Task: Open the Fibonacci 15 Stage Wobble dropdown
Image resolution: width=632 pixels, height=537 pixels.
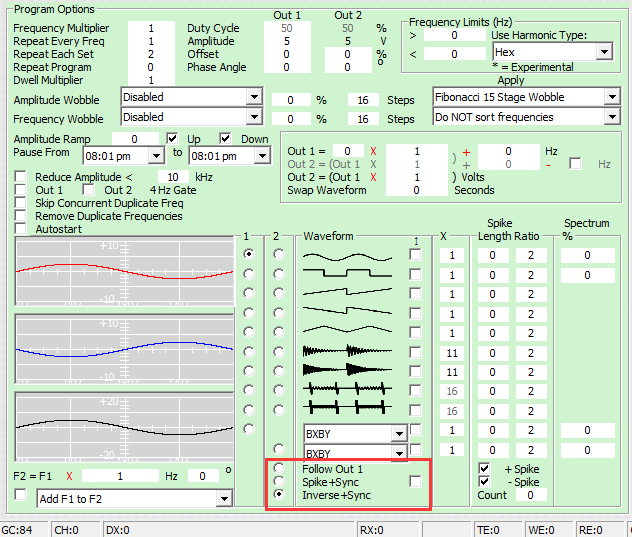Action: (x=611, y=97)
